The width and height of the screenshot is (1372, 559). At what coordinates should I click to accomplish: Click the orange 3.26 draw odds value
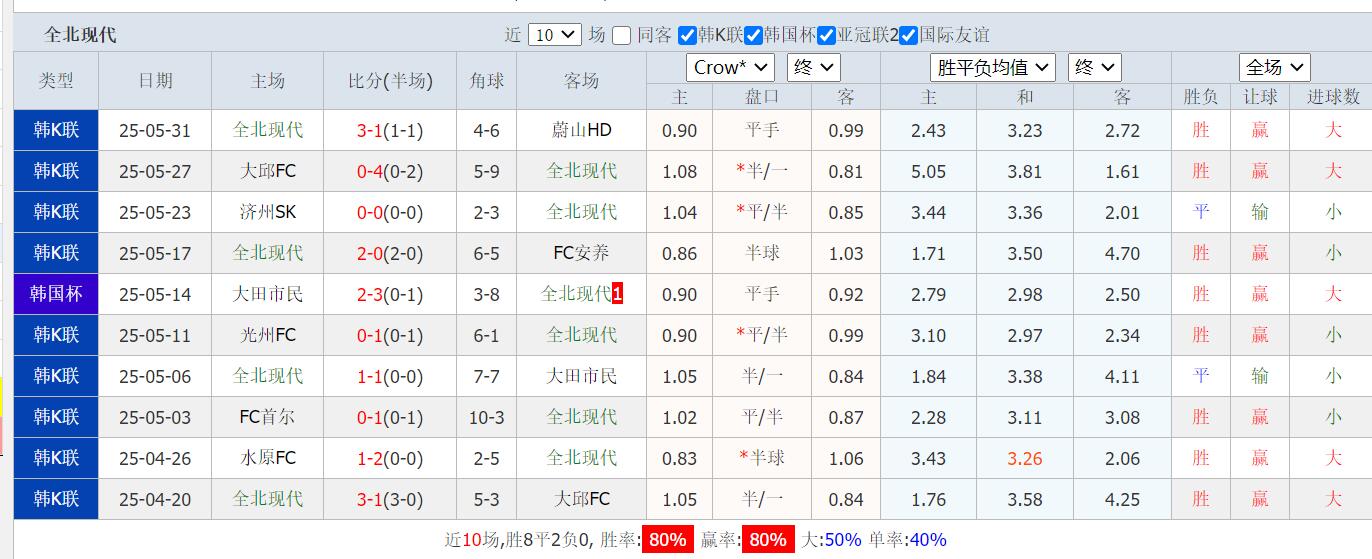click(x=1025, y=458)
